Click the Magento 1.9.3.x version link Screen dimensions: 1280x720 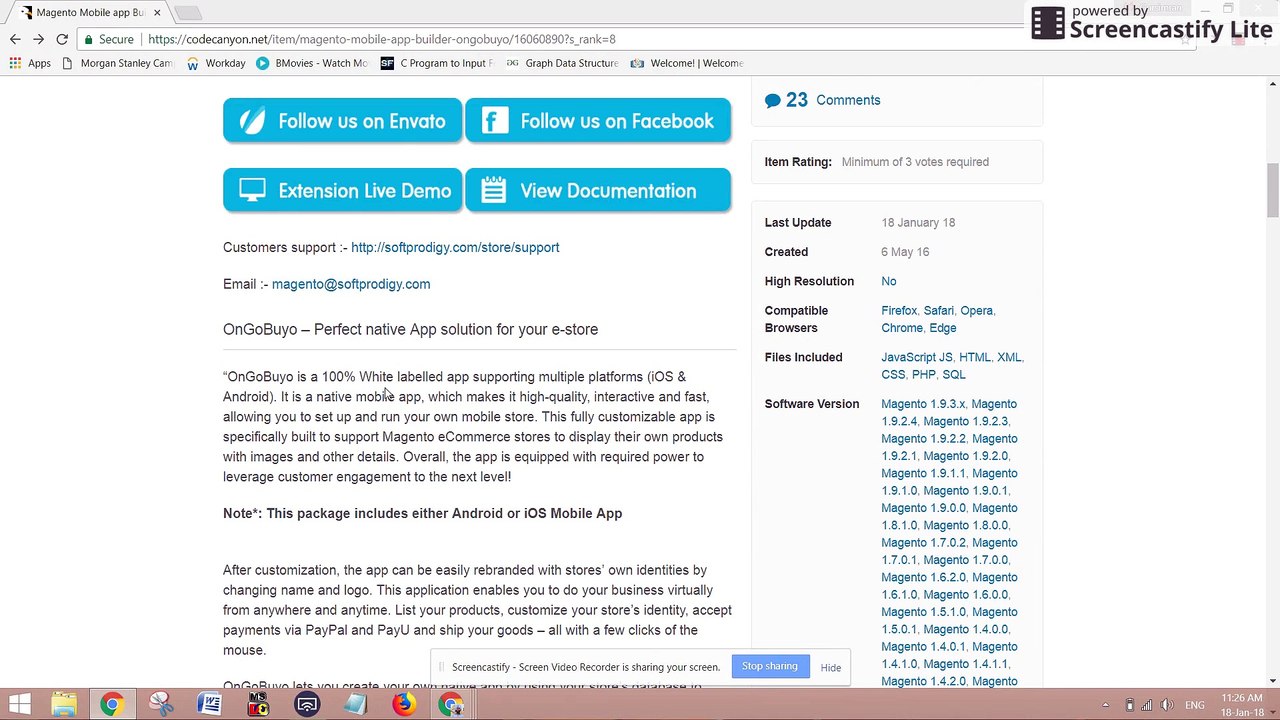pos(923,404)
